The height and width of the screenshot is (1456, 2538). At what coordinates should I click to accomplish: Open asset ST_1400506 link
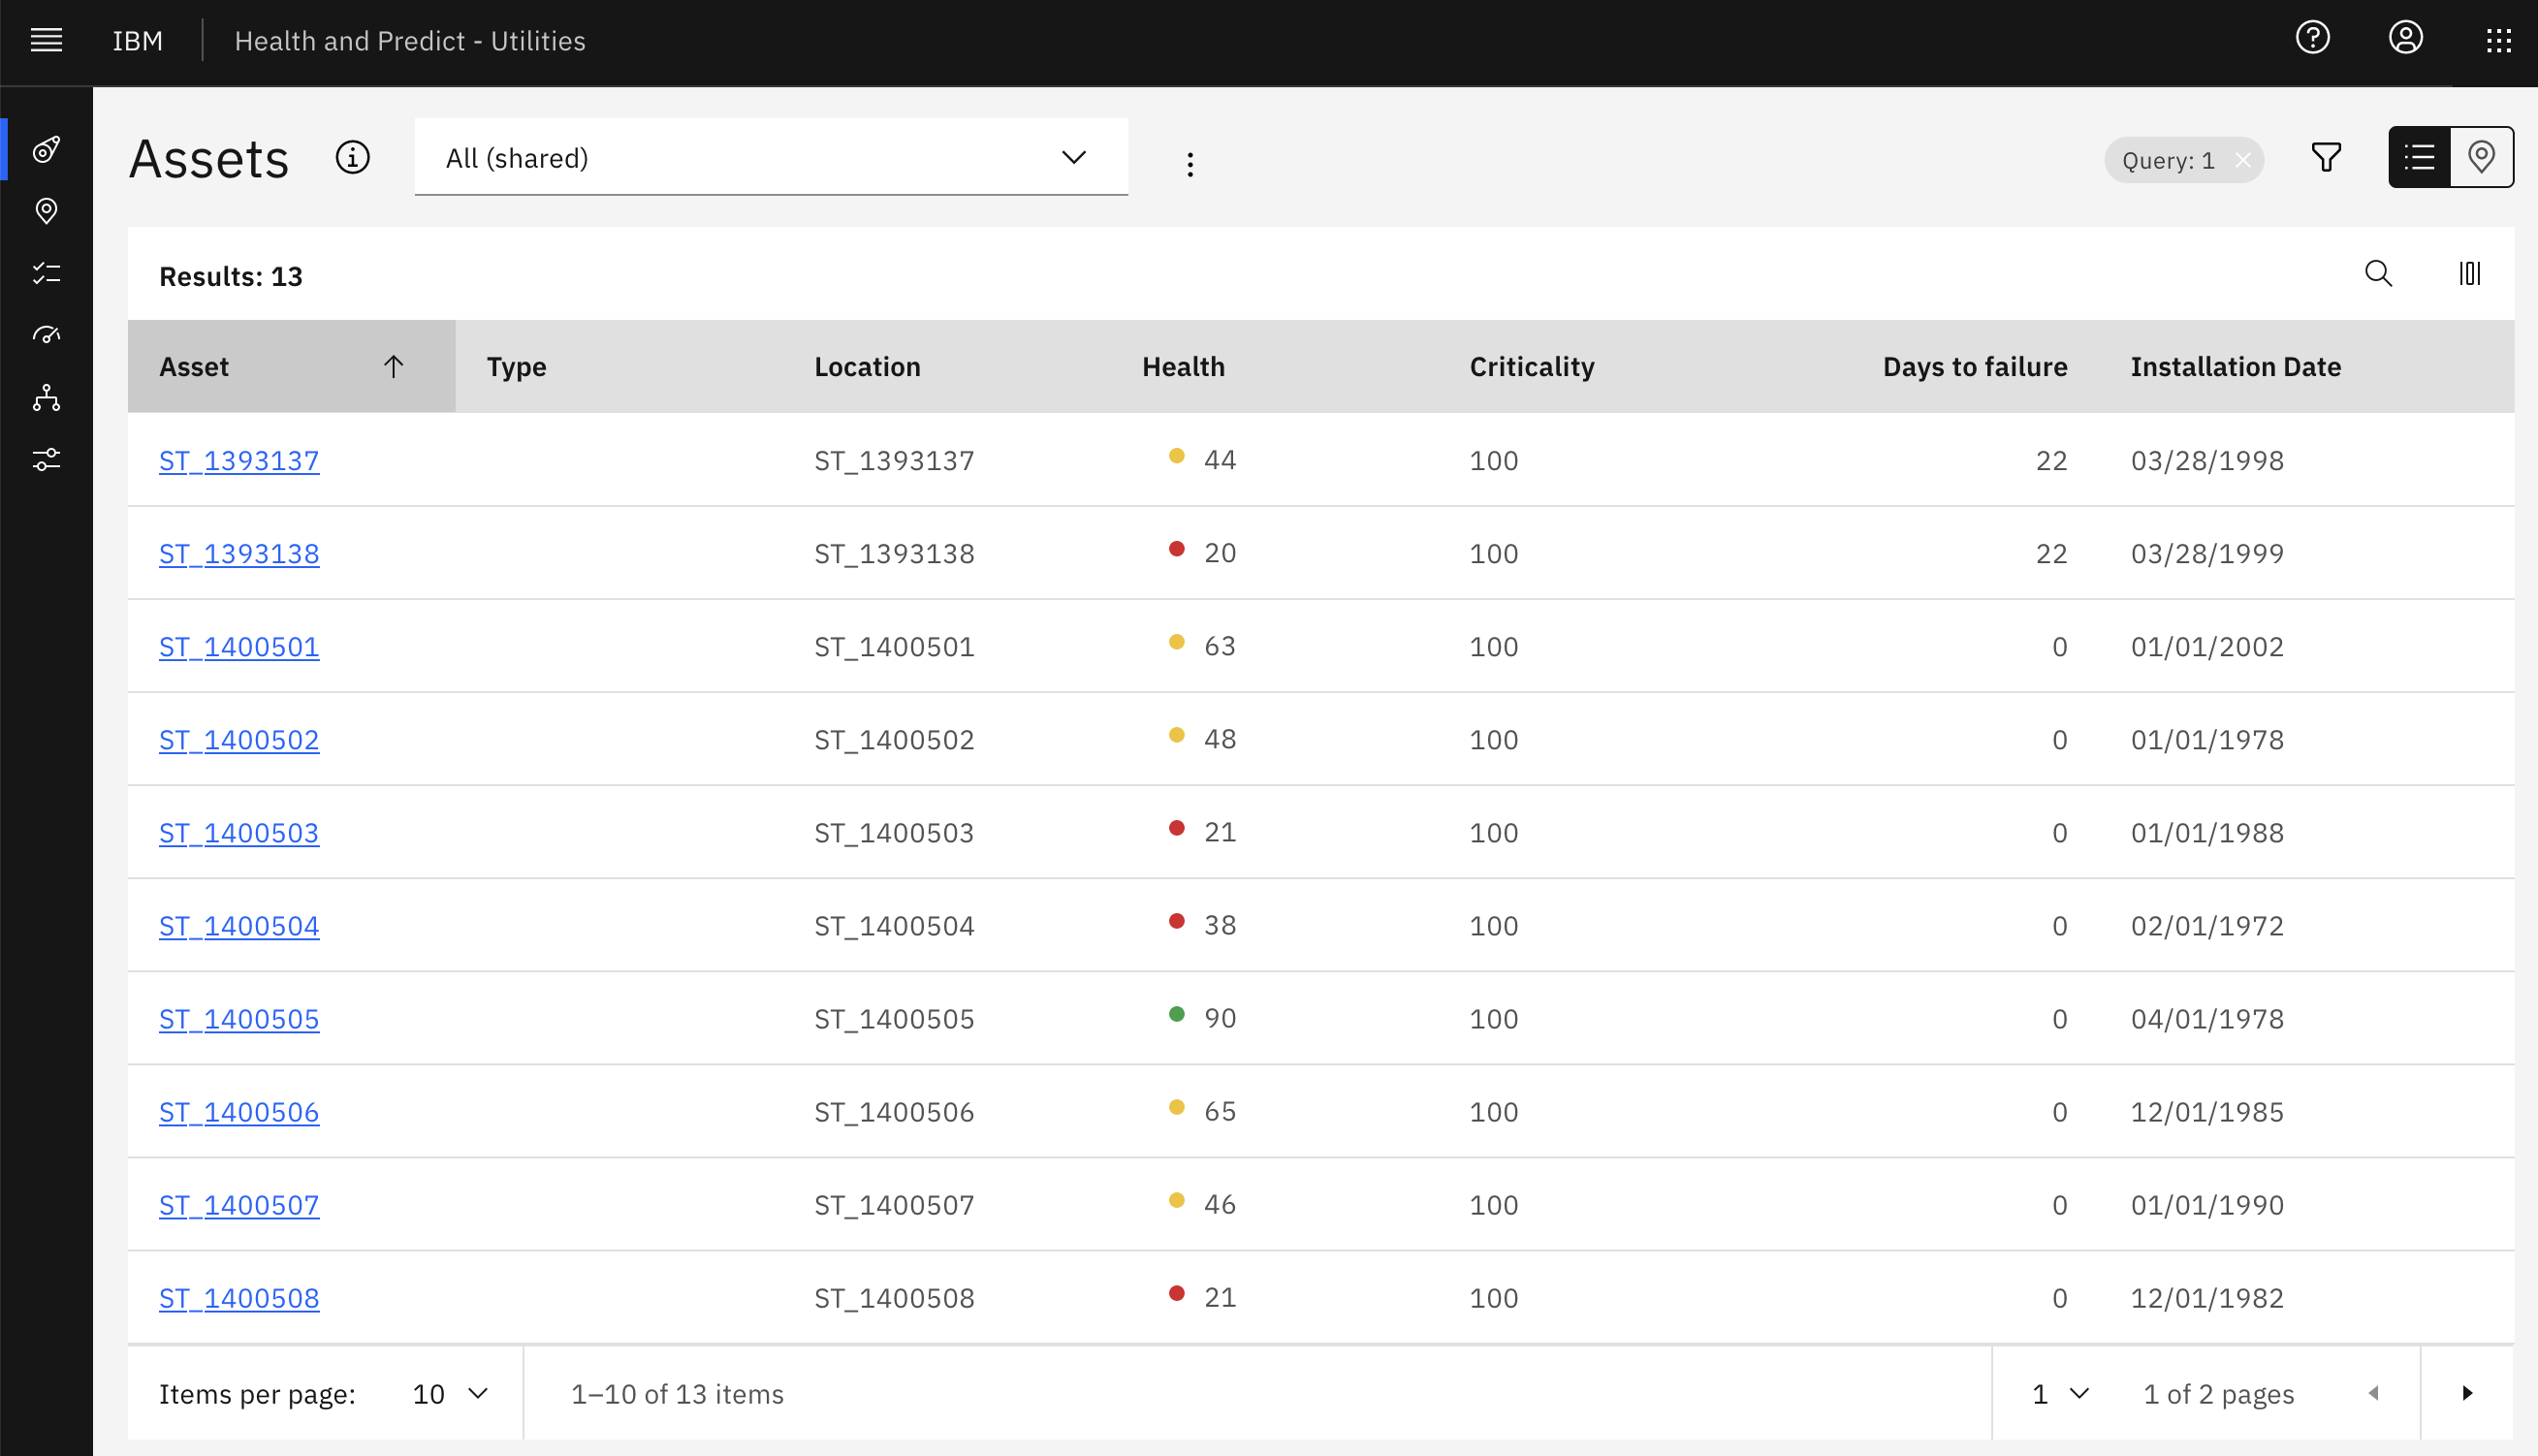(x=239, y=1111)
